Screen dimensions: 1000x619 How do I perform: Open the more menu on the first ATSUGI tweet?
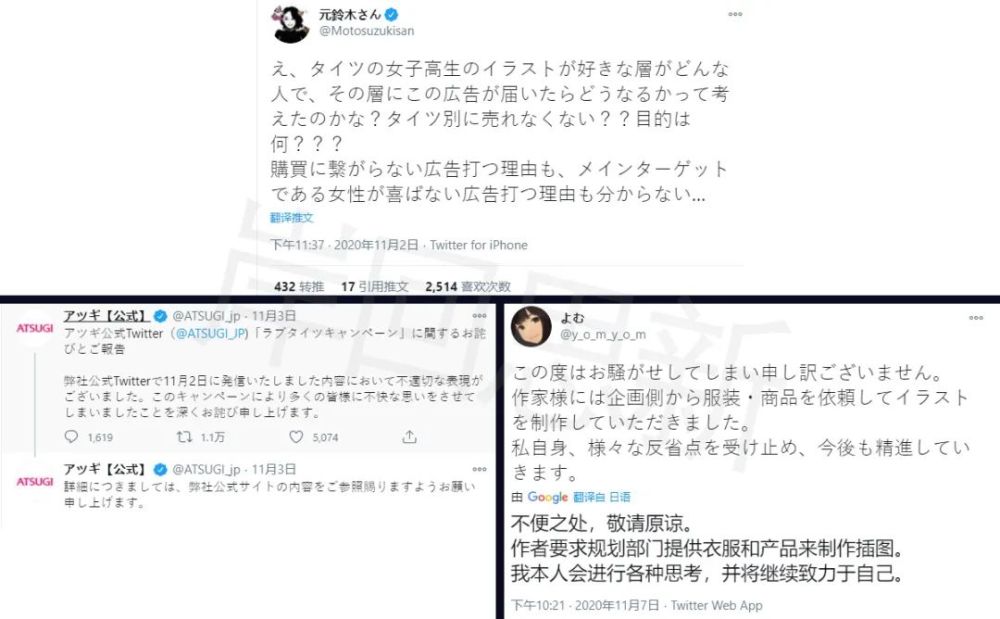tap(479, 316)
